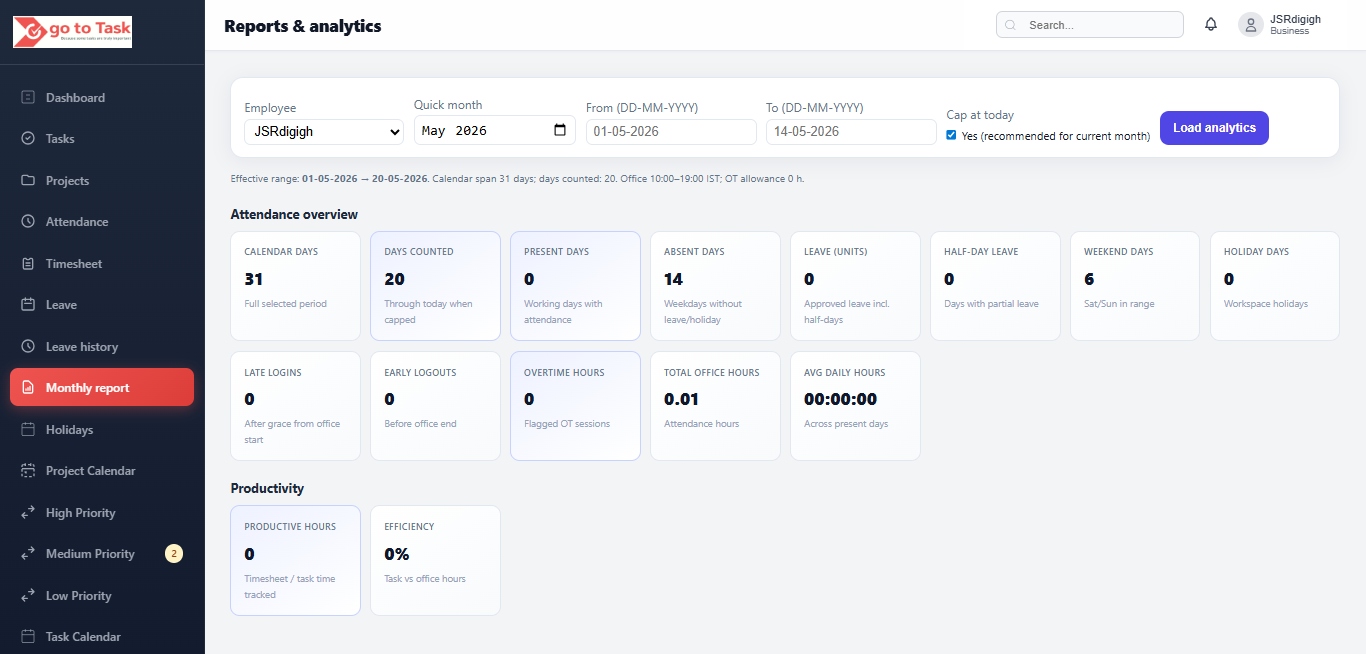1366x654 pixels.
Task: Click the To date field
Action: pyautogui.click(x=851, y=131)
